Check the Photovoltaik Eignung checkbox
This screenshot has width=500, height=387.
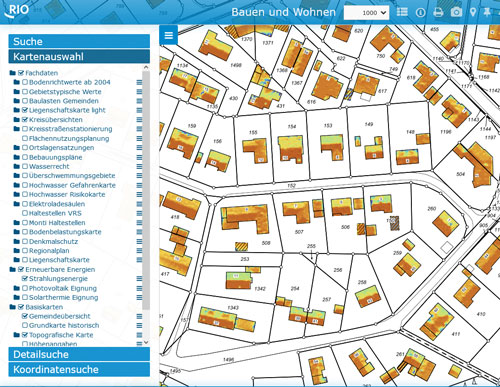point(25,288)
